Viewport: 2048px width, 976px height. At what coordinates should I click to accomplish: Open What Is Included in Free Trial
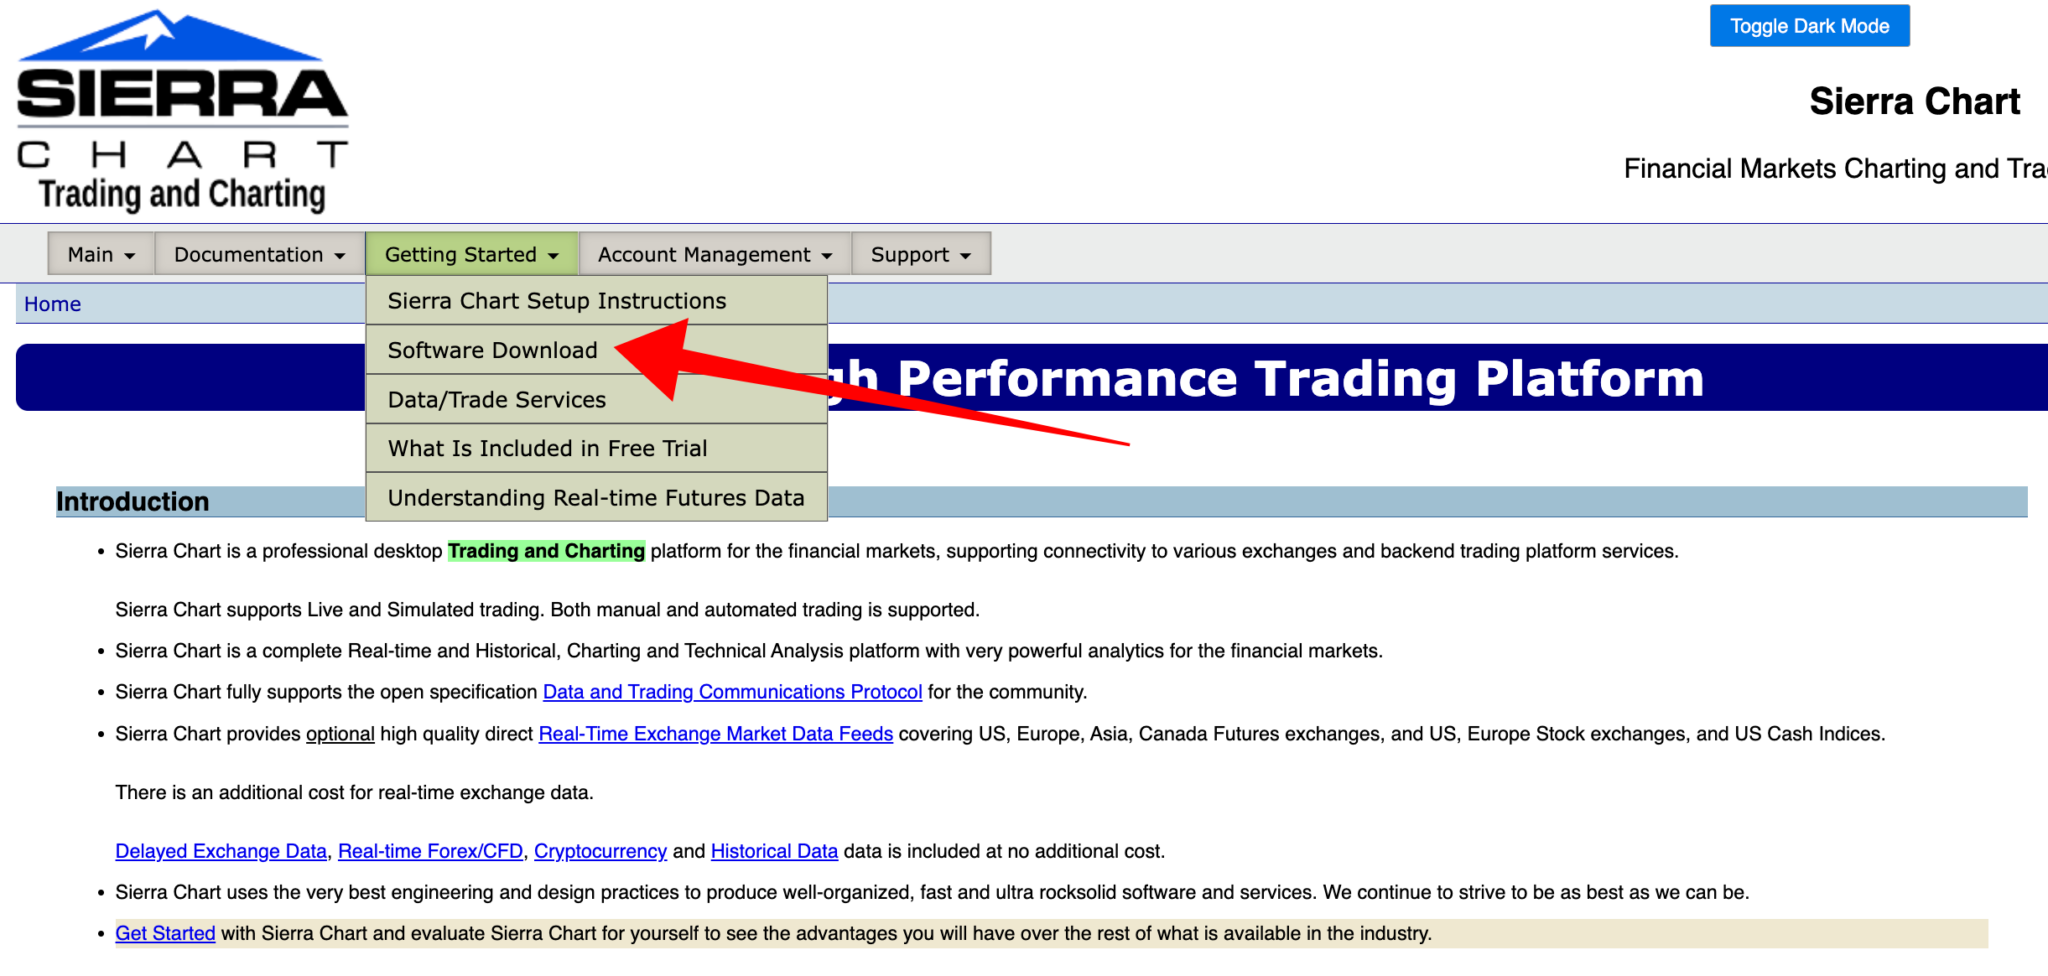547,448
